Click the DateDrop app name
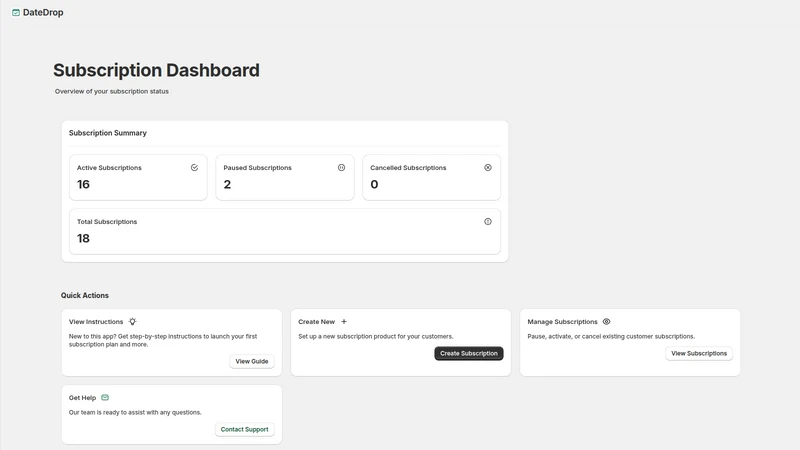Screen dimensions: 800x450 [43, 12]
